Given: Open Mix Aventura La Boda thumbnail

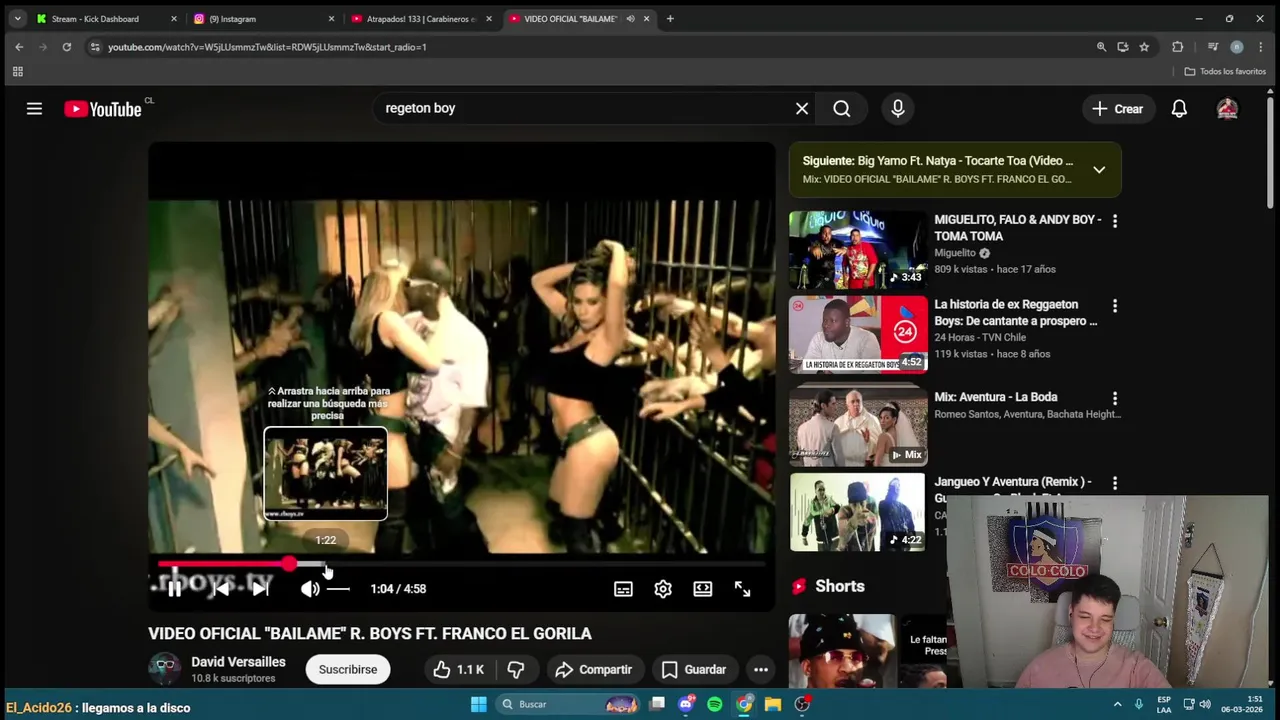Looking at the screenshot, I should click(858, 427).
